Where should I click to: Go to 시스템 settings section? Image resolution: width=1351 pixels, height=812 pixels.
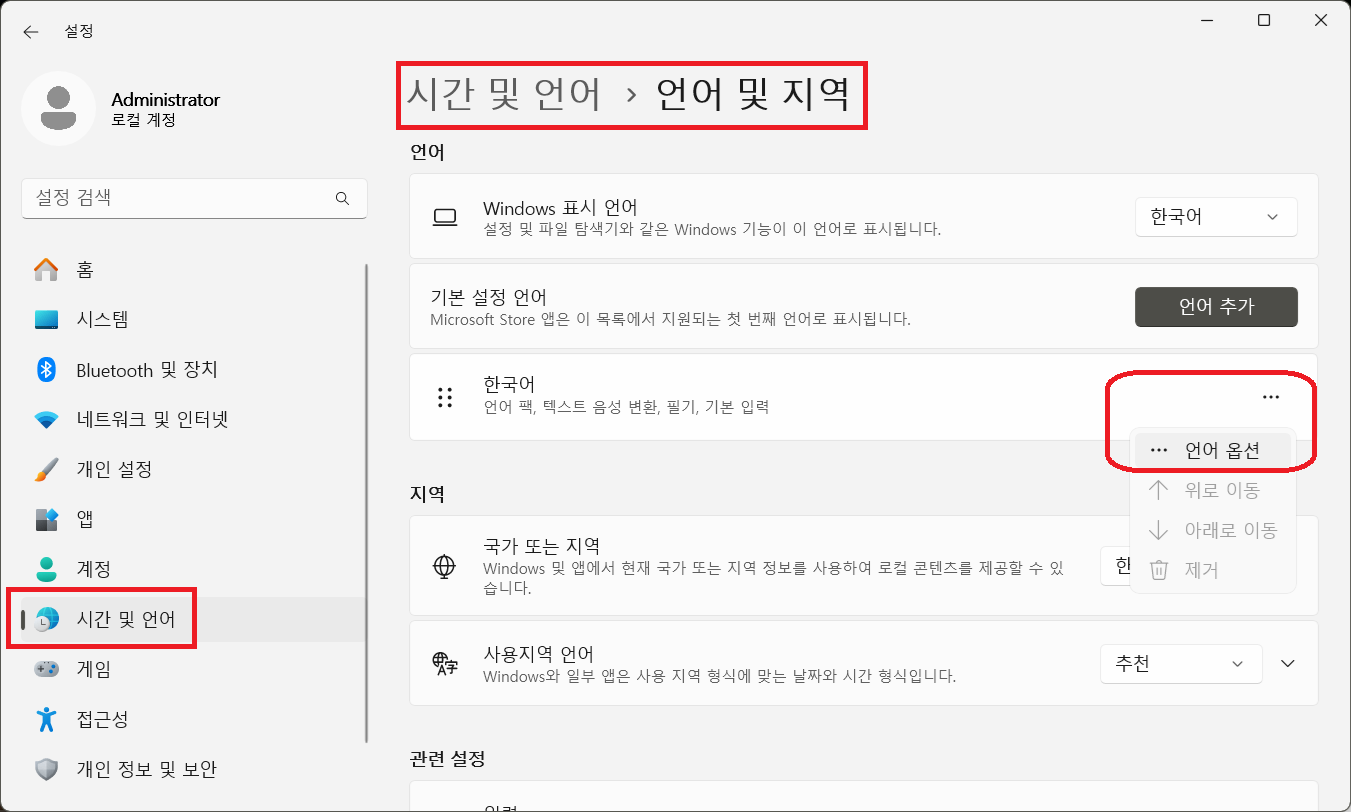point(102,320)
